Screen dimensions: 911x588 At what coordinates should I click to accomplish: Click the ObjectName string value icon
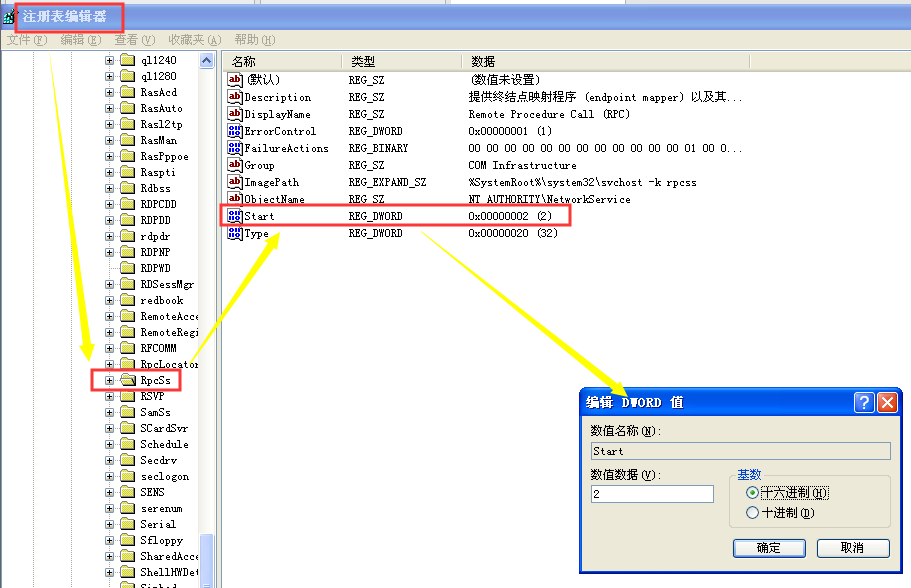(235, 199)
